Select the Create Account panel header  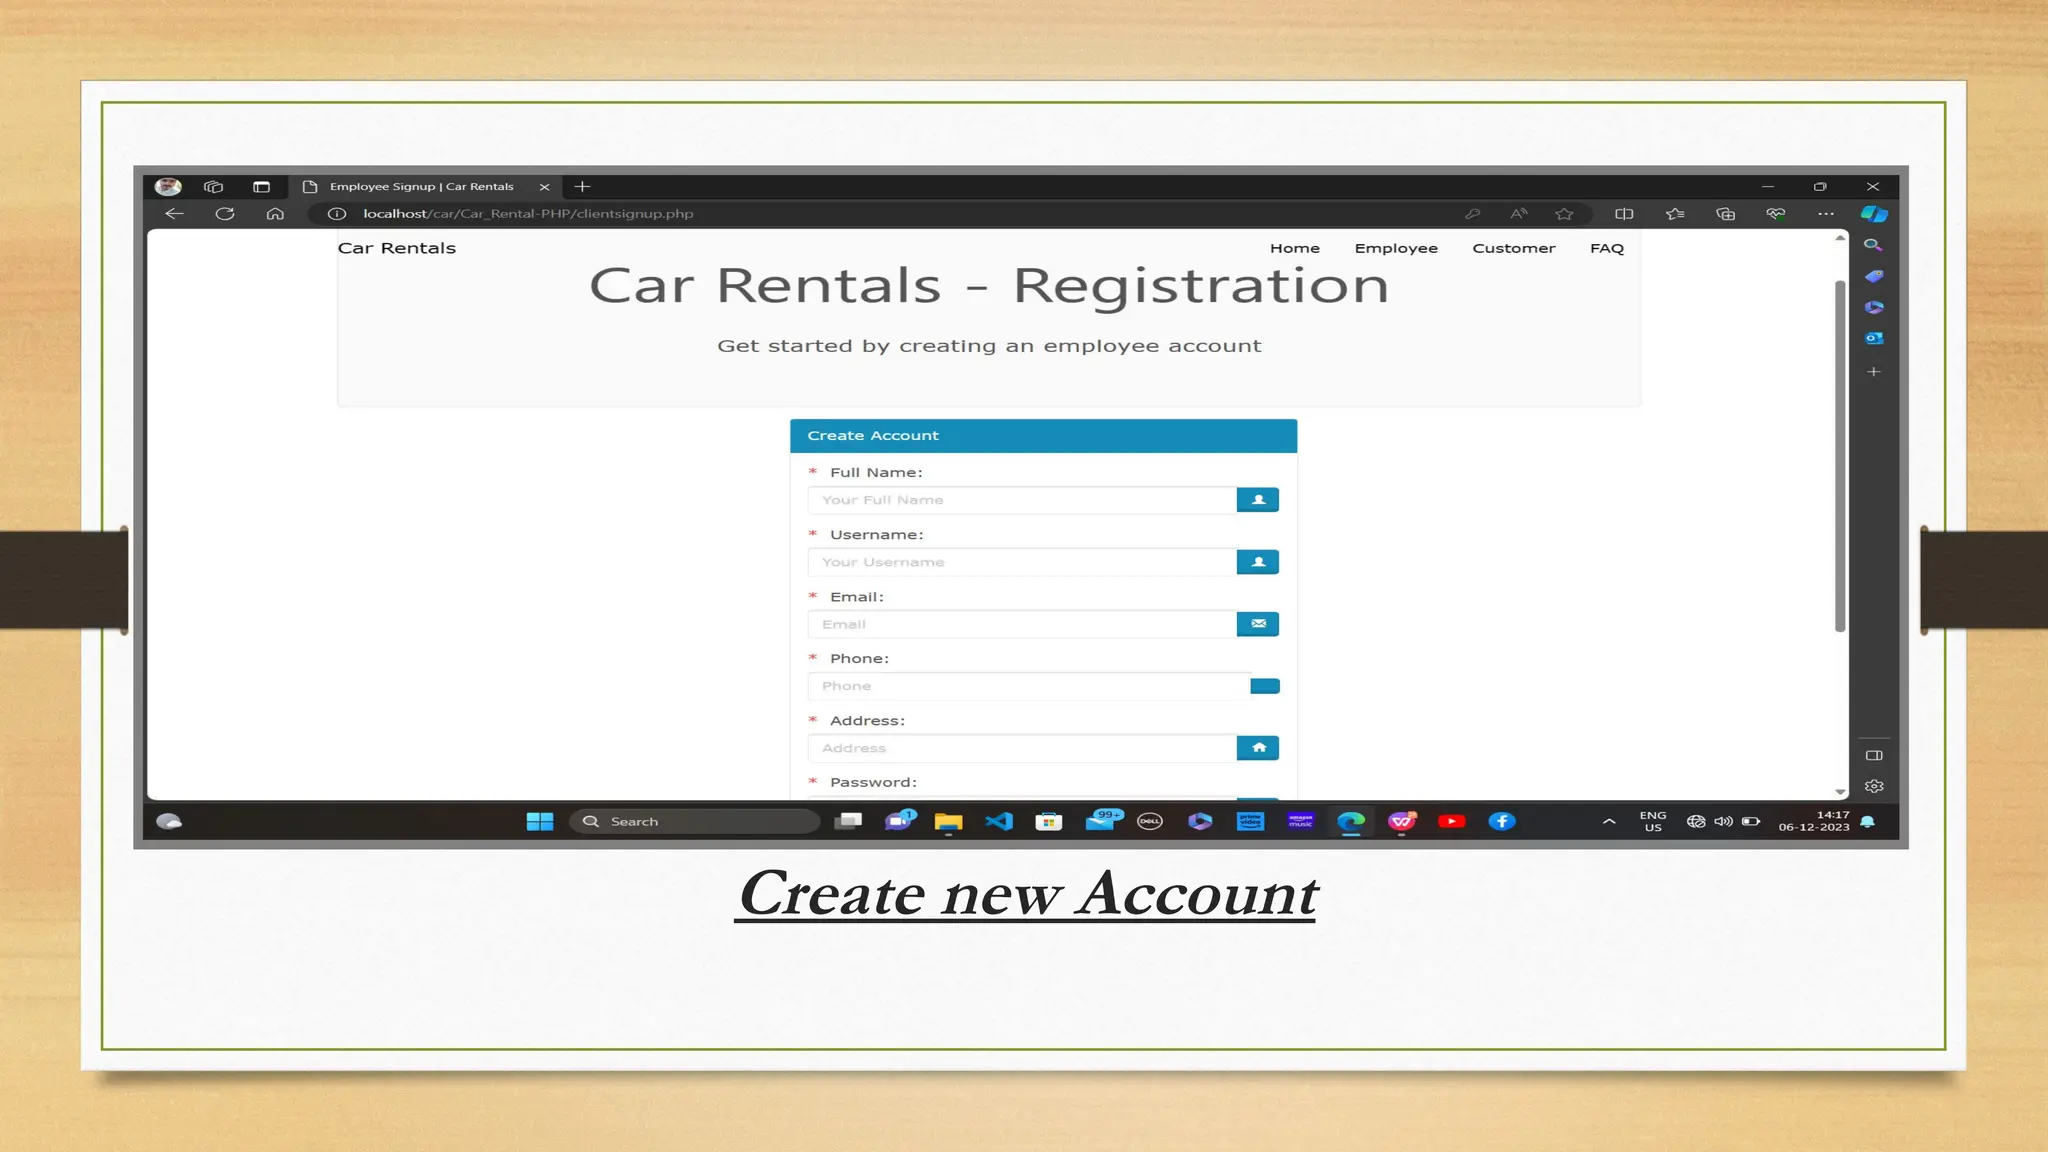(1043, 436)
